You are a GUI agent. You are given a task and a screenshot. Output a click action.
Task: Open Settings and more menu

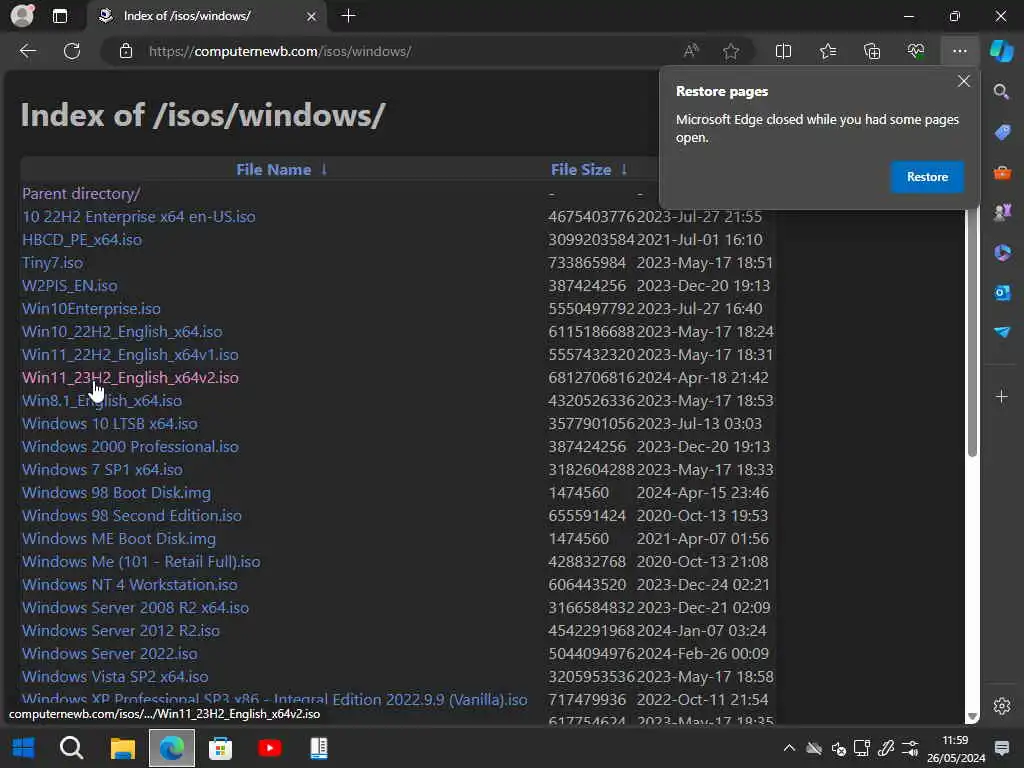click(959, 51)
